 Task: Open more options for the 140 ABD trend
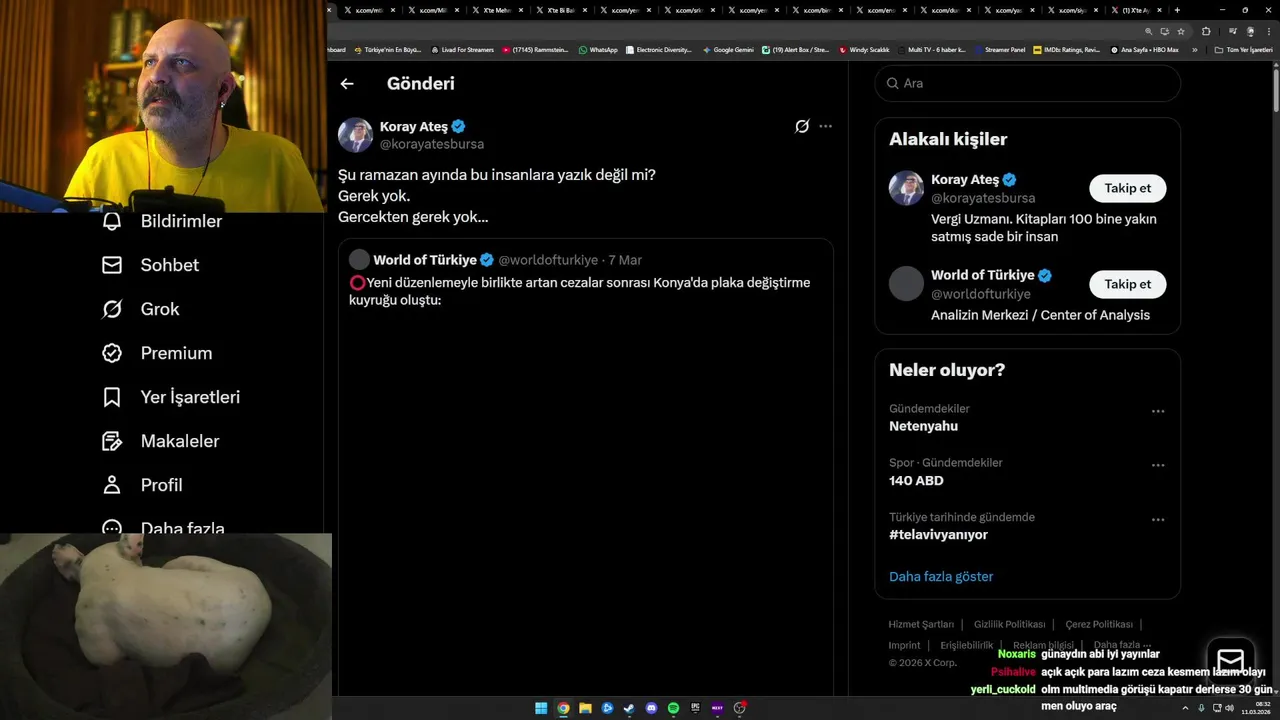[x=1158, y=465]
